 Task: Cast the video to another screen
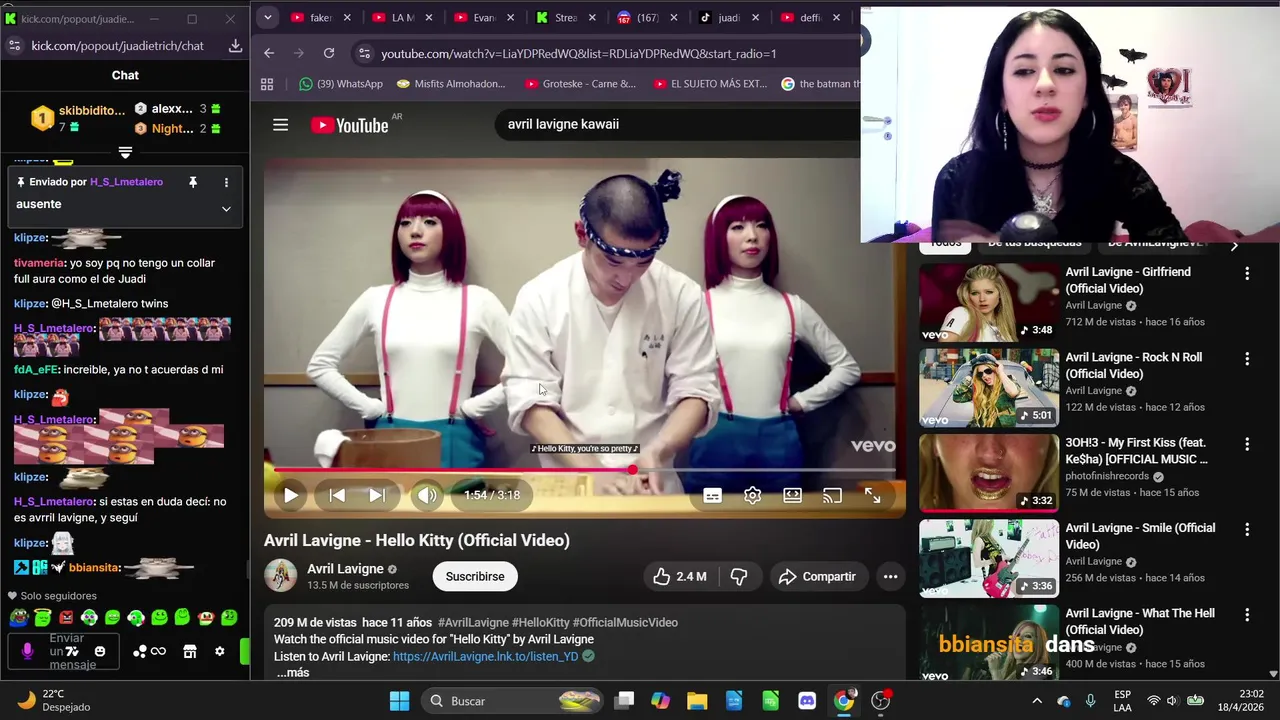tap(832, 495)
